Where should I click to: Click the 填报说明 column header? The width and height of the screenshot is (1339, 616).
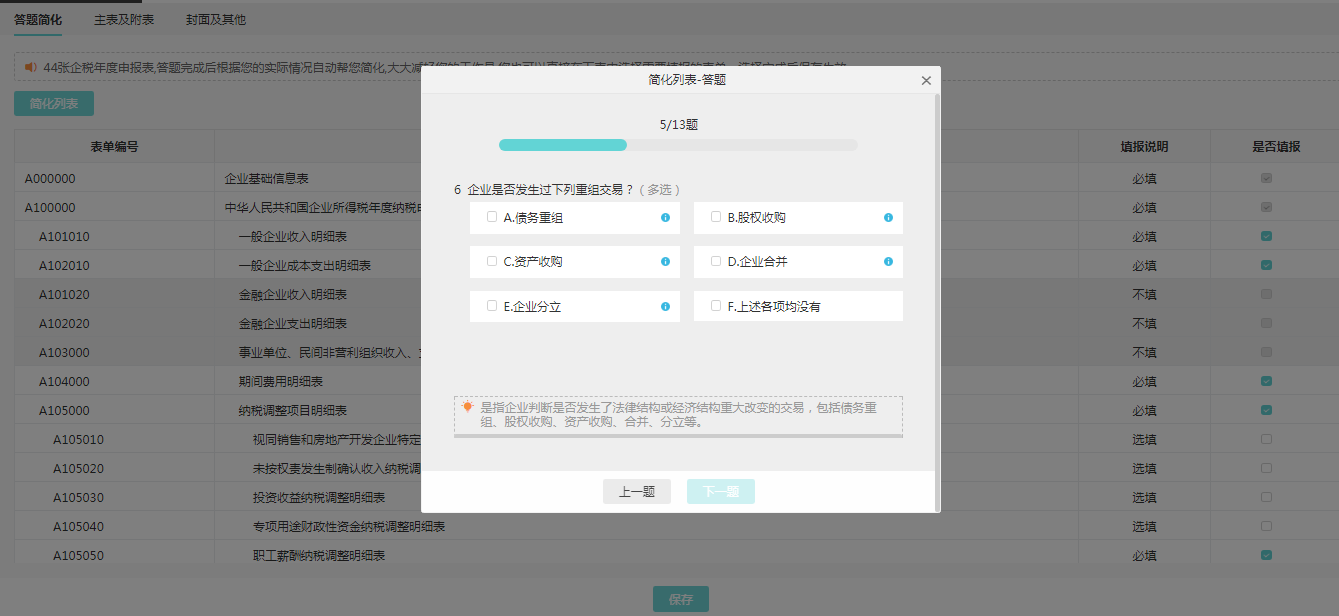[1144, 147]
